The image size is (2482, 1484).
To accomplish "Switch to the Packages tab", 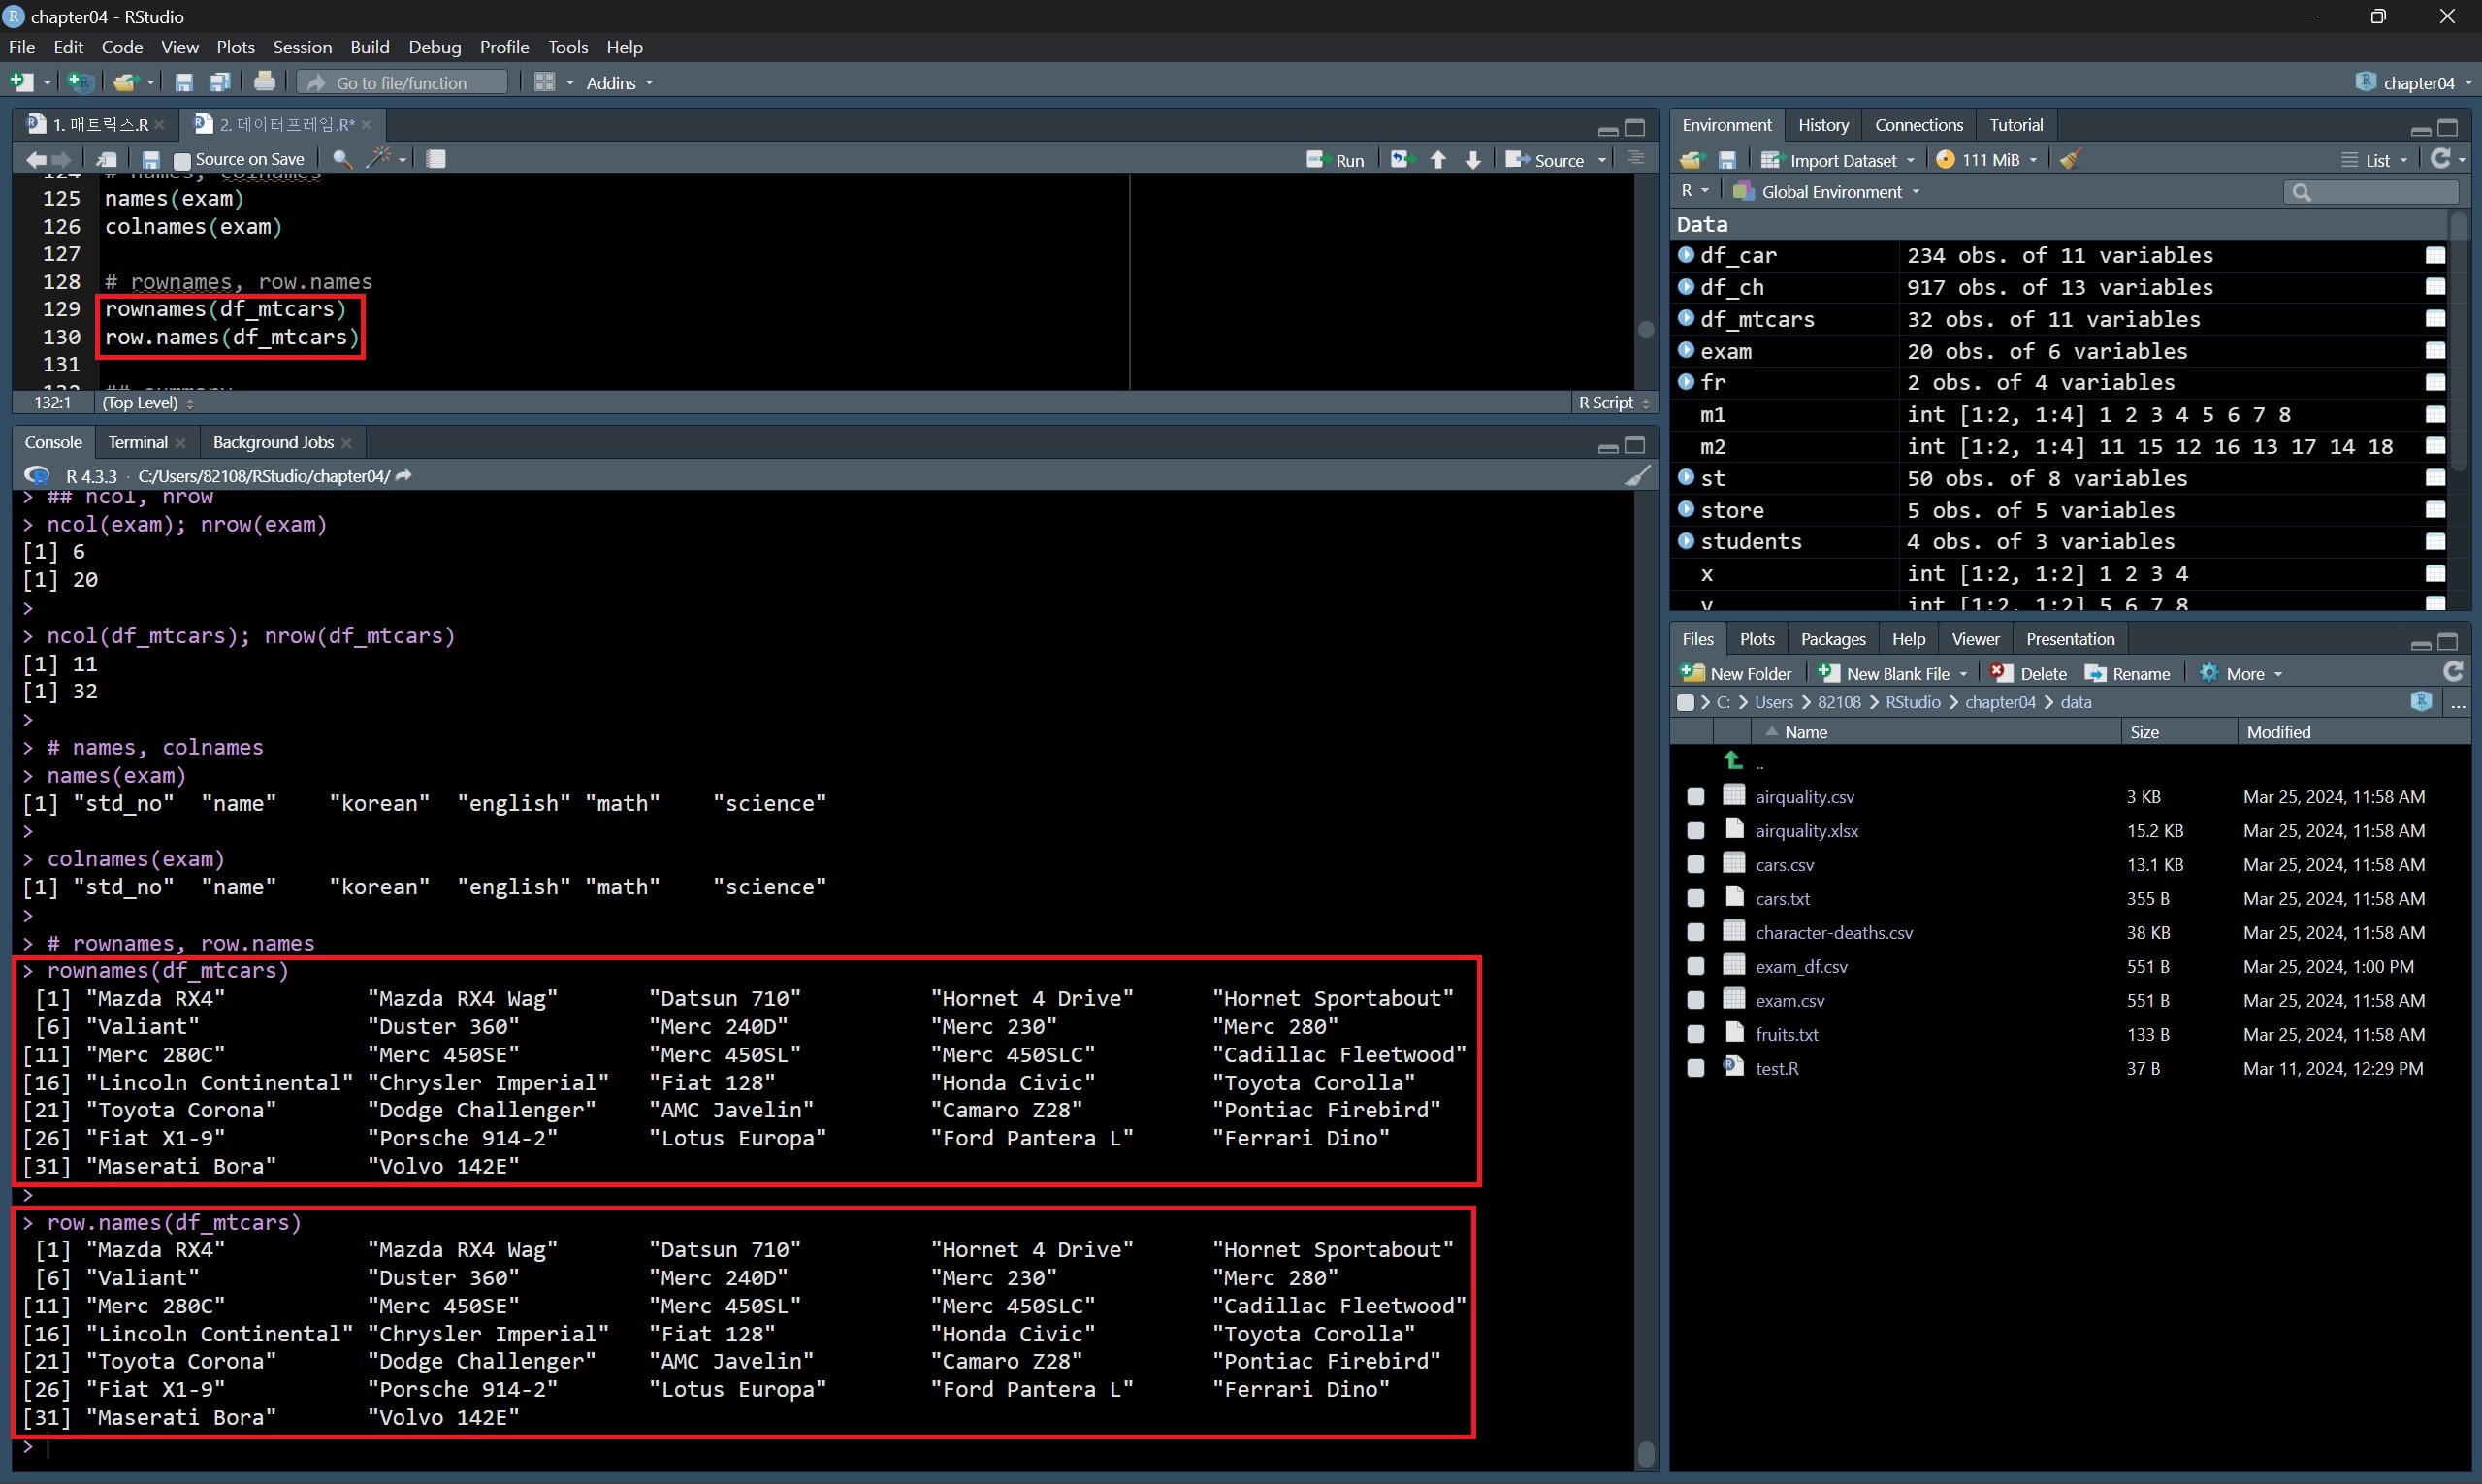I will point(1832,639).
